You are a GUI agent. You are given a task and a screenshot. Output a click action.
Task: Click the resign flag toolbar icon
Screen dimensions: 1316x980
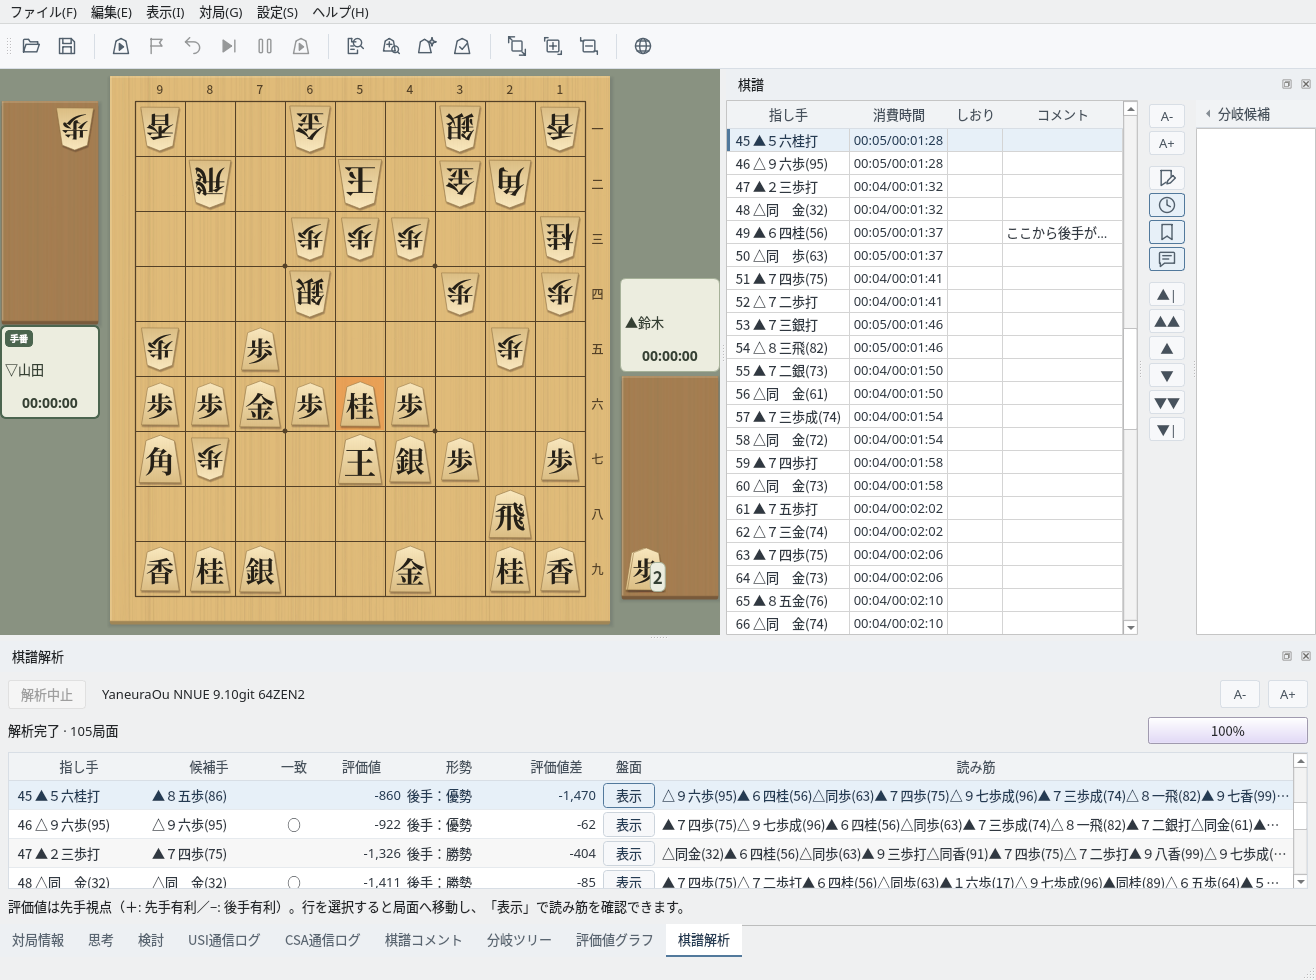(x=157, y=46)
